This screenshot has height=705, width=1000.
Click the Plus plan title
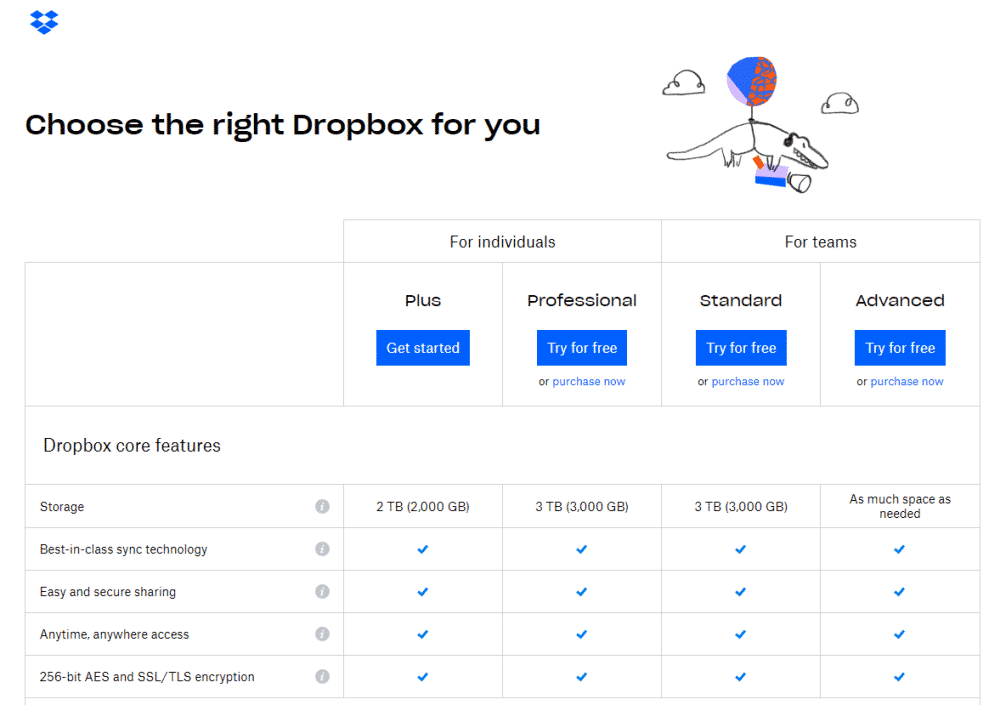[423, 301]
